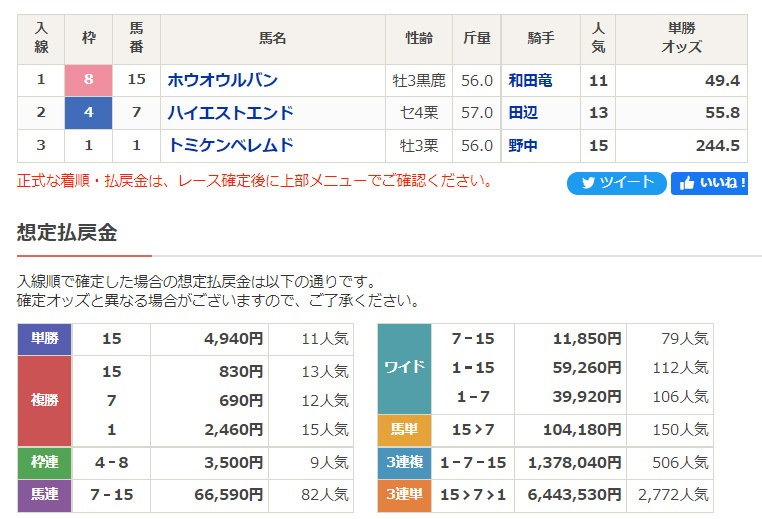Click the red race-confirmation notice text
The width and height of the screenshot is (762, 519).
tap(255, 181)
